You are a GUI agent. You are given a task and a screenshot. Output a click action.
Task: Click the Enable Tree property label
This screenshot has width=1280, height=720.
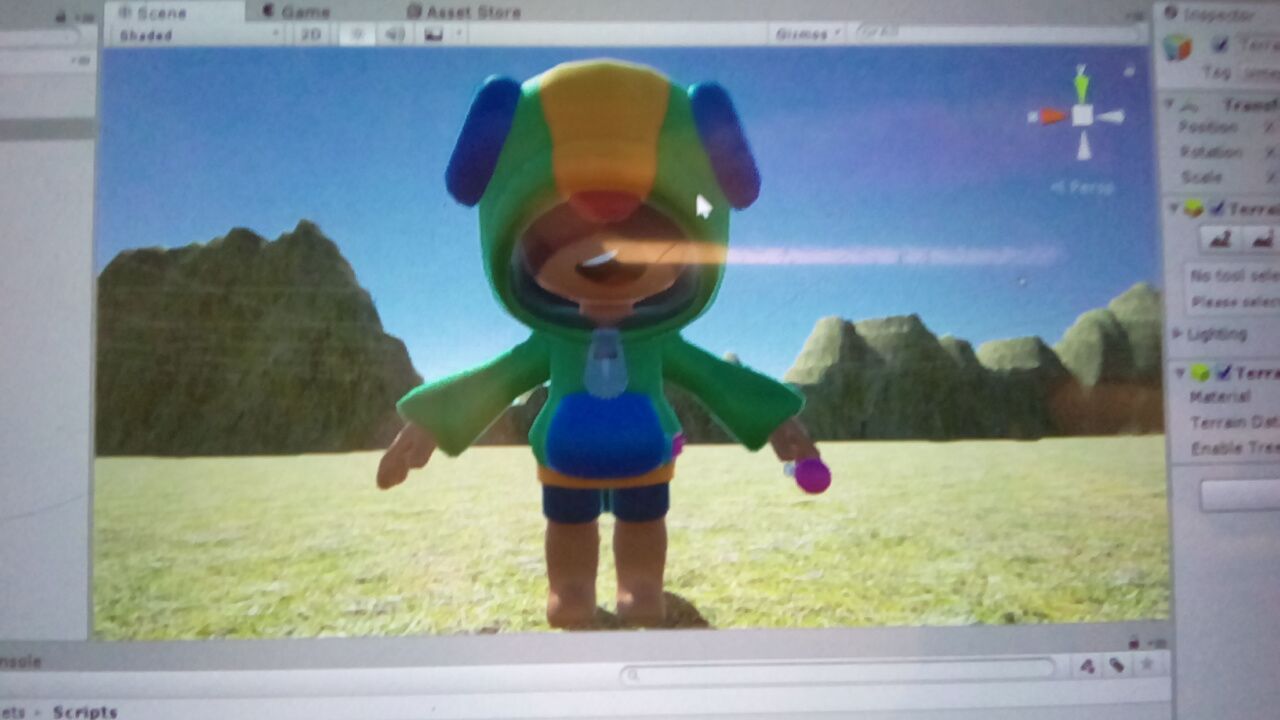point(1235,448)
